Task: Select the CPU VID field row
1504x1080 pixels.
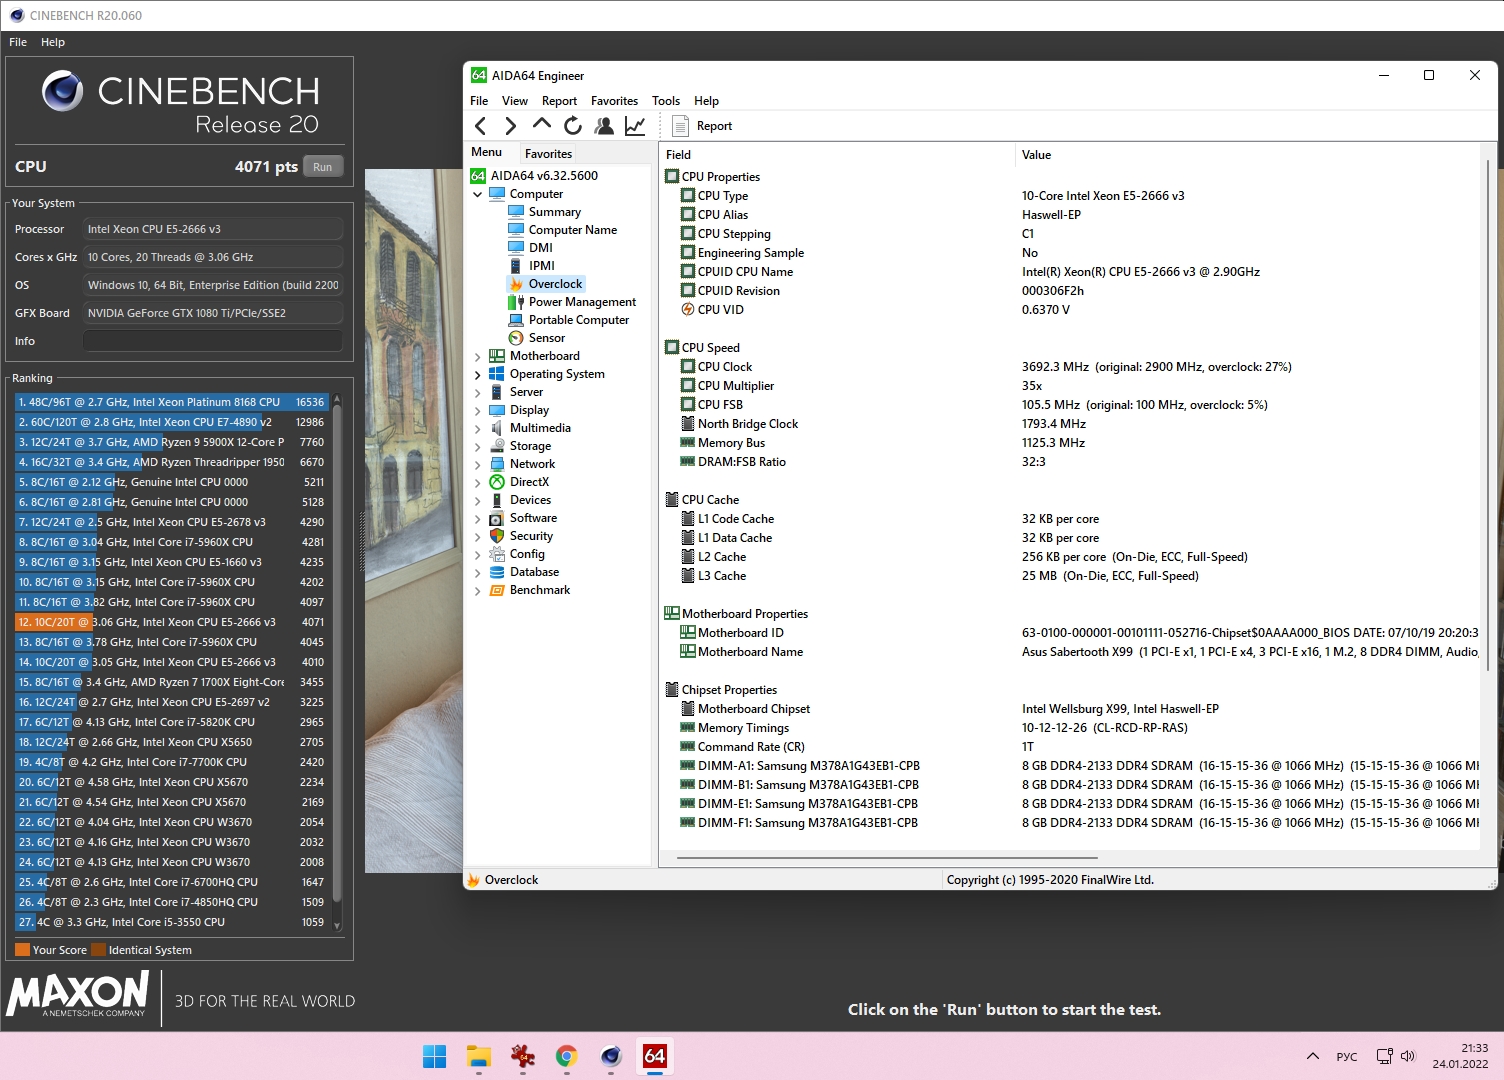Action: pyautogui.click(x=1070, y=310)
